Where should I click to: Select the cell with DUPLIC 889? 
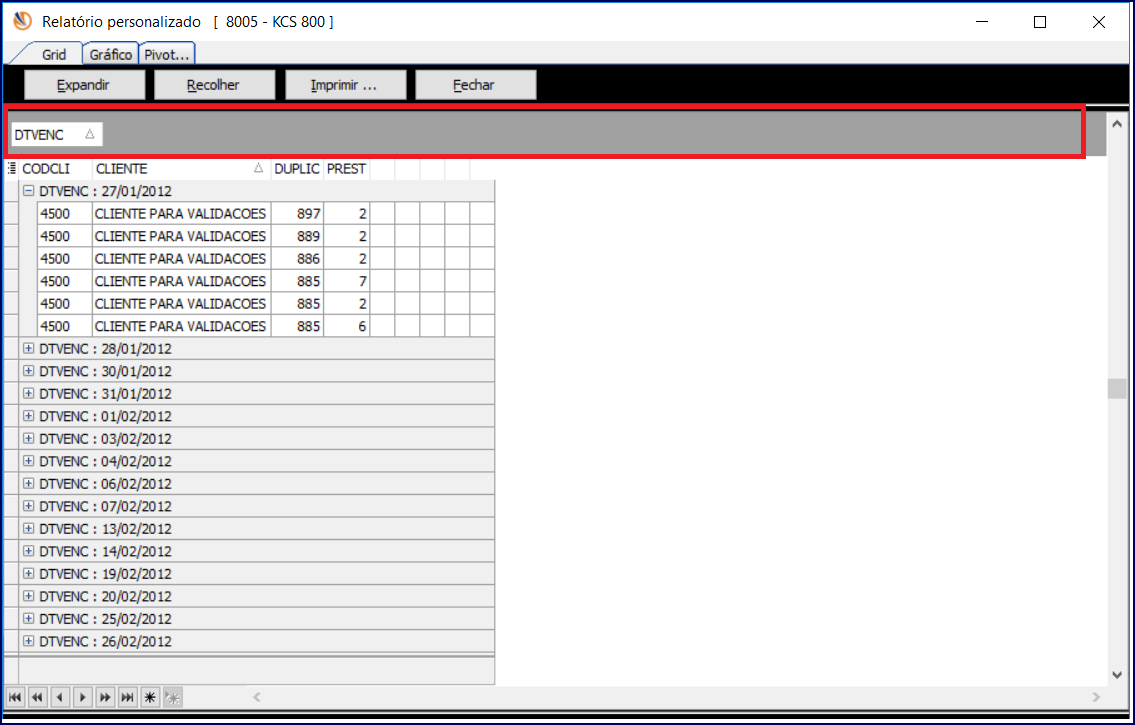[297, 236]
